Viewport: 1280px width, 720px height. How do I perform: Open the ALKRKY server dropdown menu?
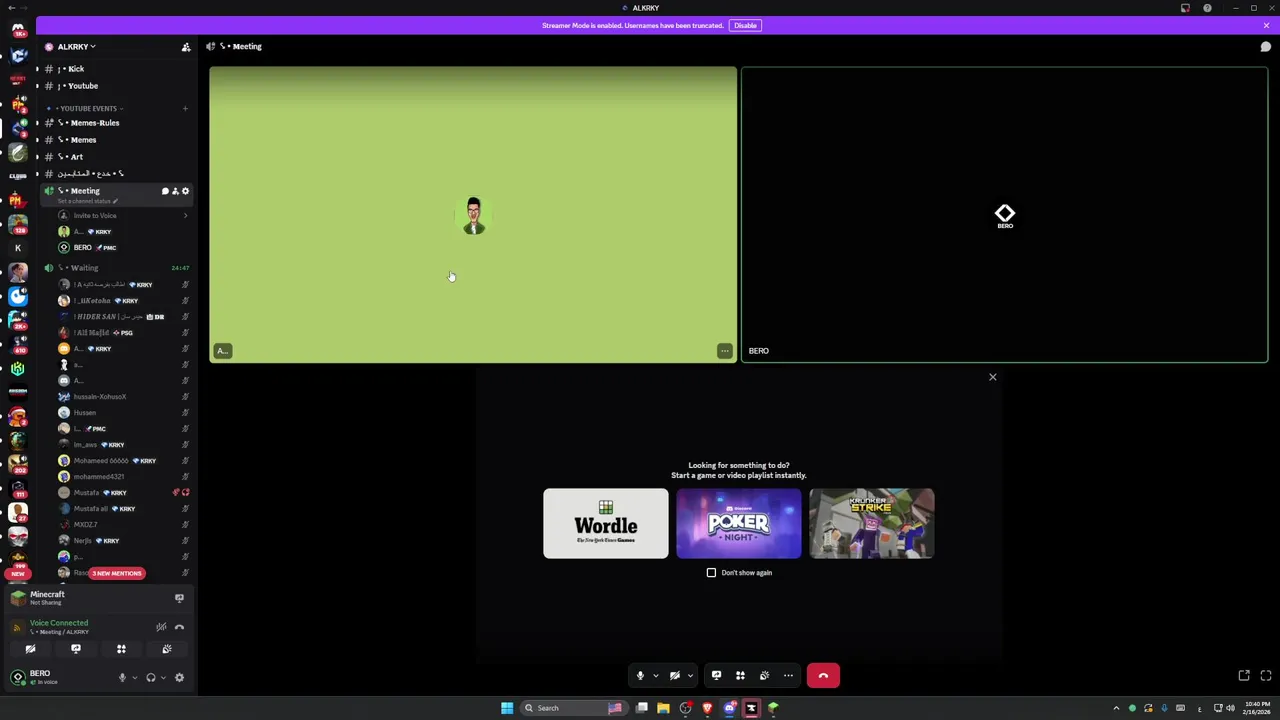coord(76,47)
